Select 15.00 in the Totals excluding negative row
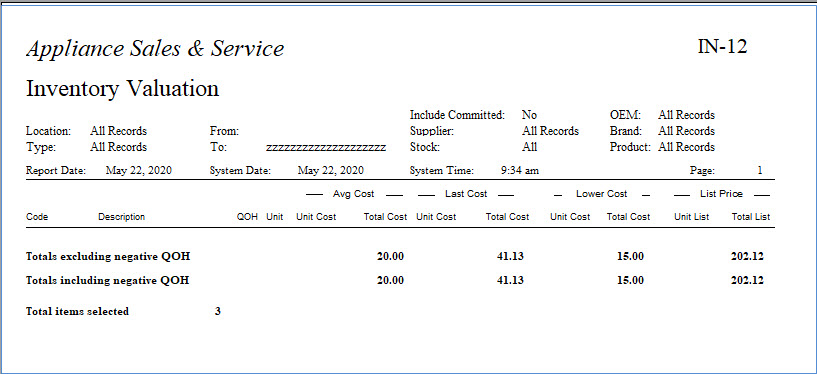The width and height of the screenshot is (817, 374). click(x=630, y=256)
